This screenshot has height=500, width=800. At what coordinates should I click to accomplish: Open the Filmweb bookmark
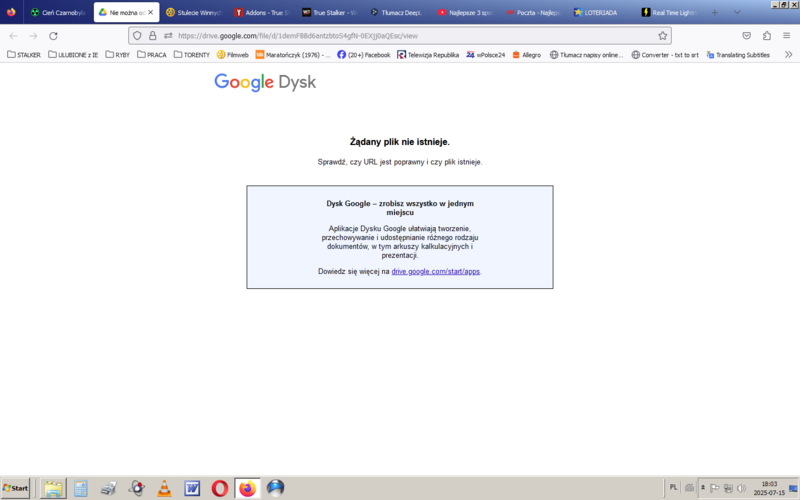pos(232,55)
